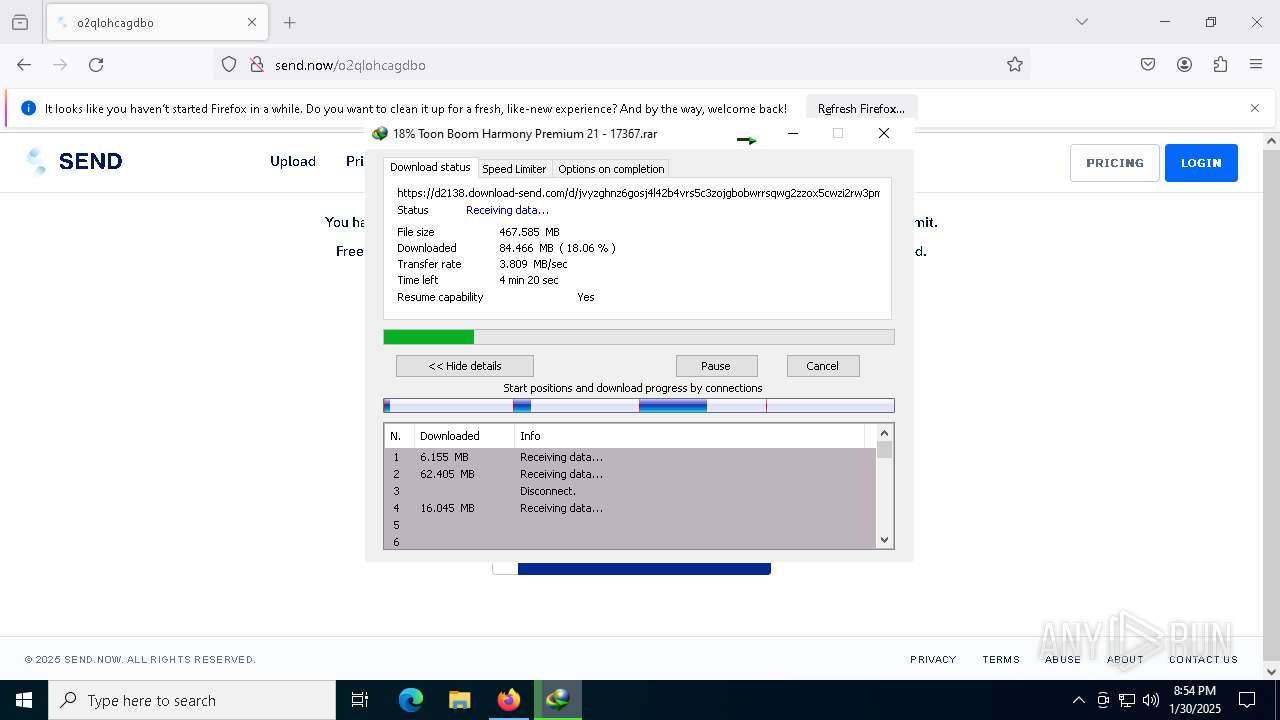Open a new tab with plus icon
This screenshot has width=1280, height=720.
(x=290, y=22)
